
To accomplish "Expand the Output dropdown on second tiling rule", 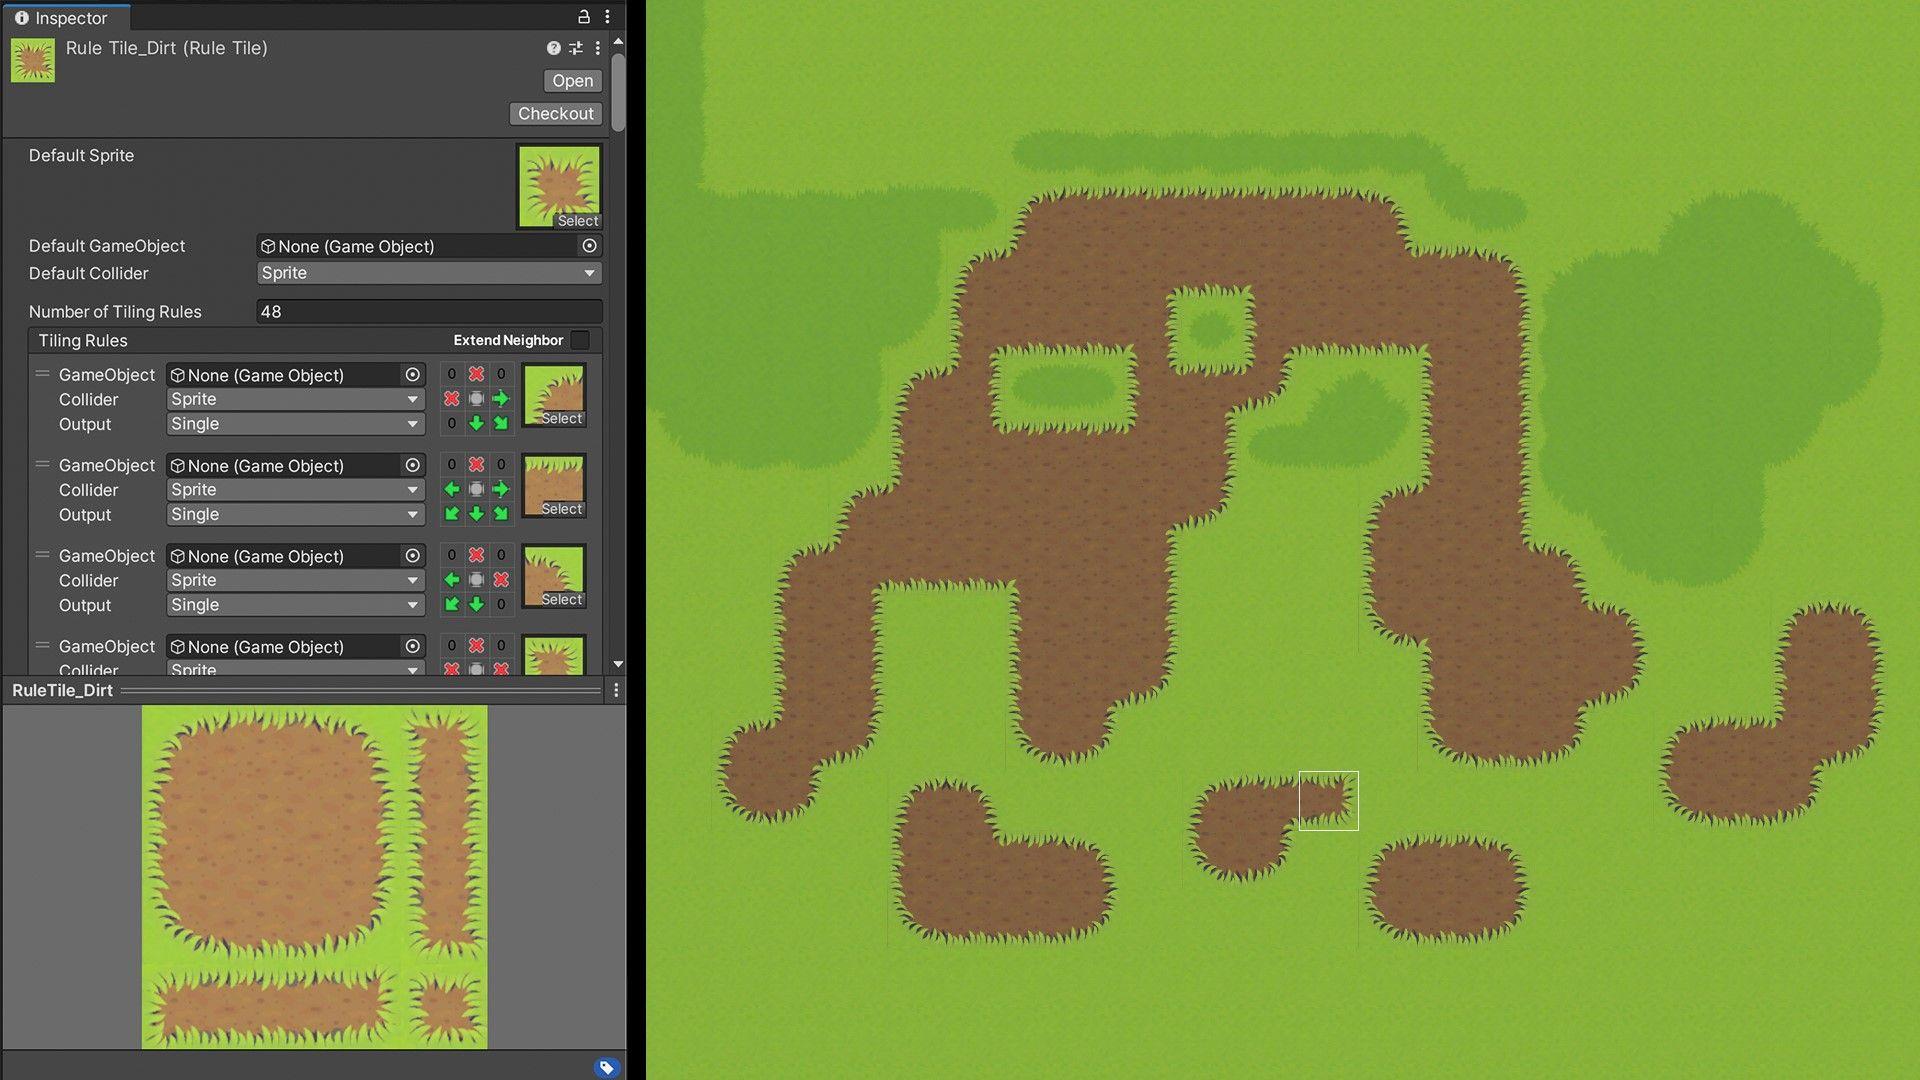I will (291, 514).
